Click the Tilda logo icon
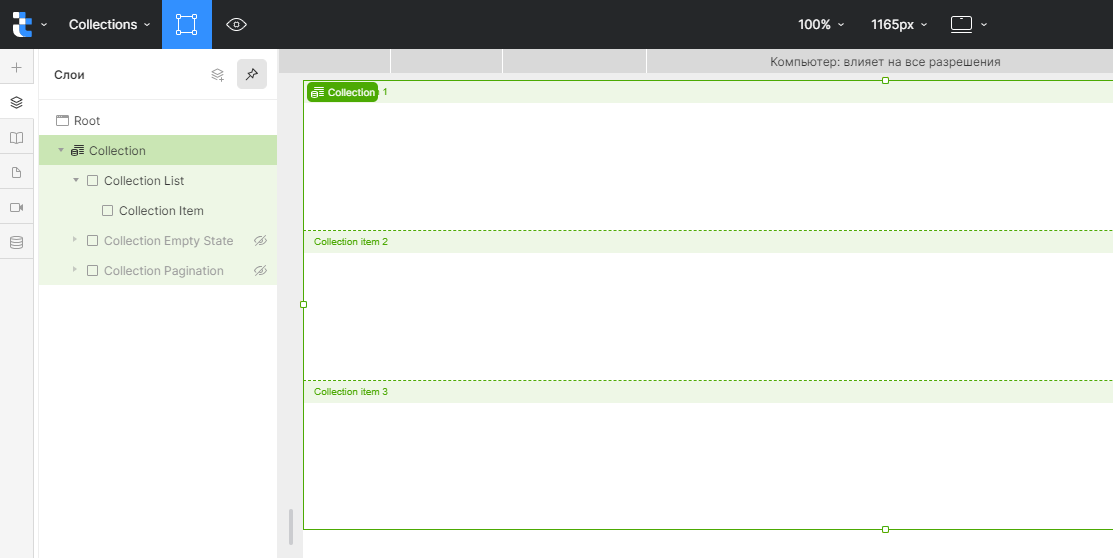This screenshot has width=1113, height=558. click(22, 24)
